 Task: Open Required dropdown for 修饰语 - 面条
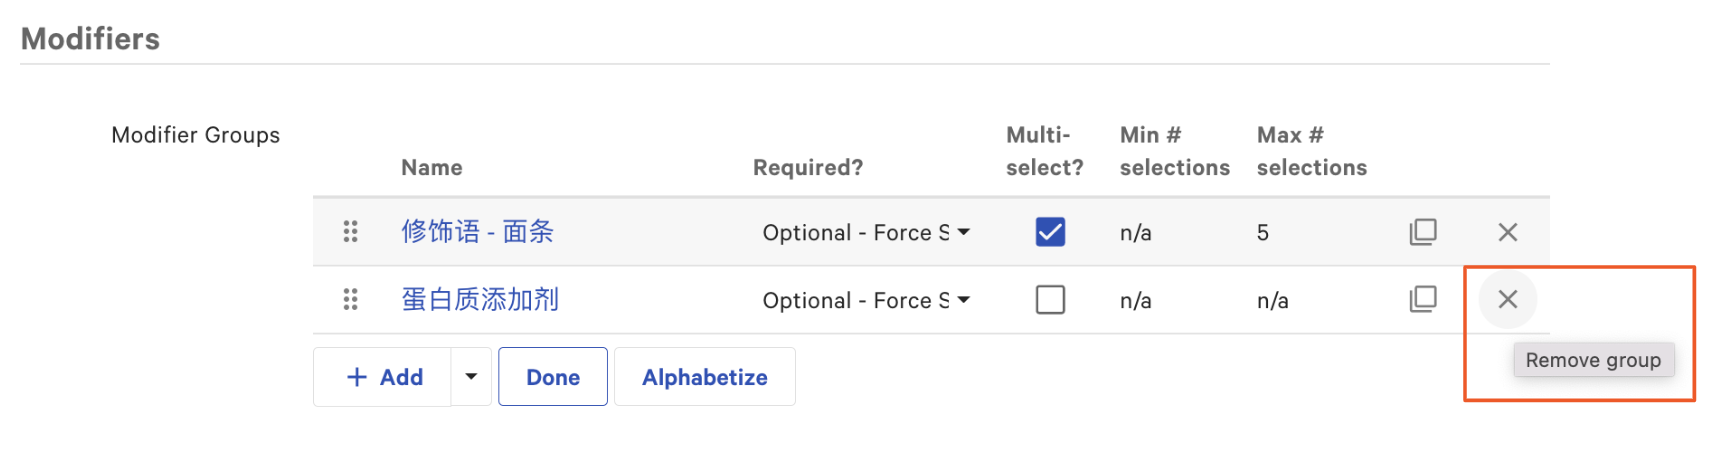[865, 232]
